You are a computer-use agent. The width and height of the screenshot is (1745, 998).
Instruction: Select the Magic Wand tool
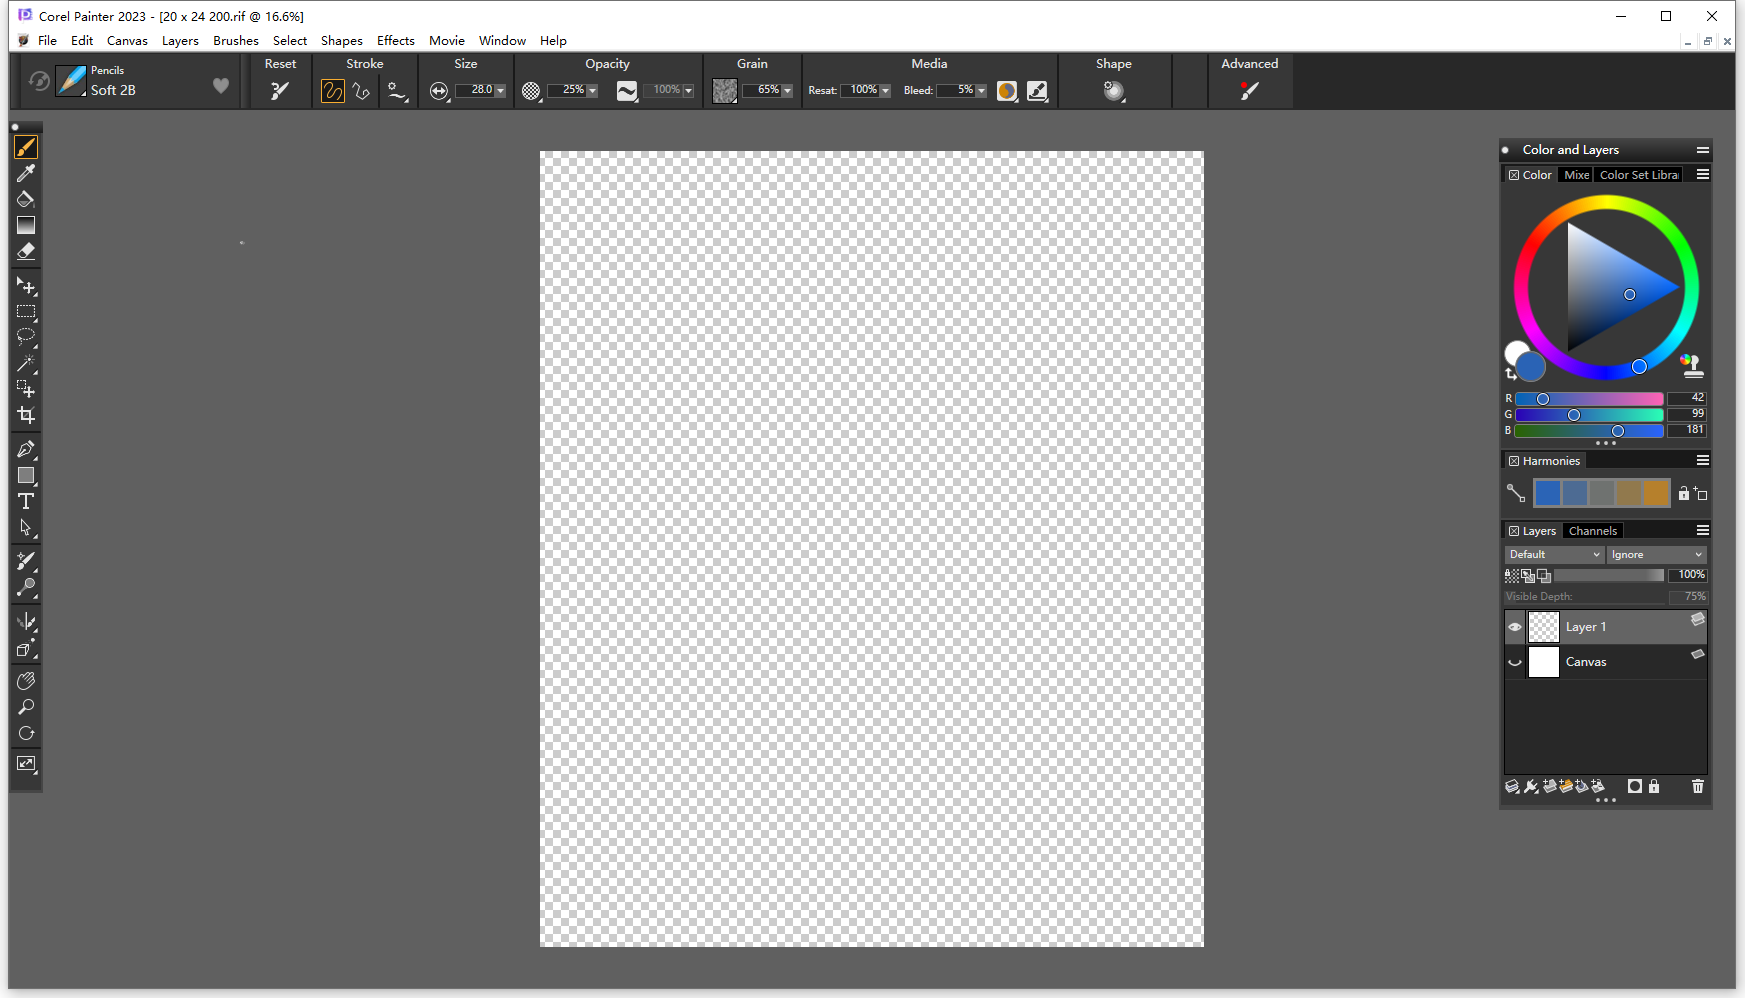coord(26,363)
